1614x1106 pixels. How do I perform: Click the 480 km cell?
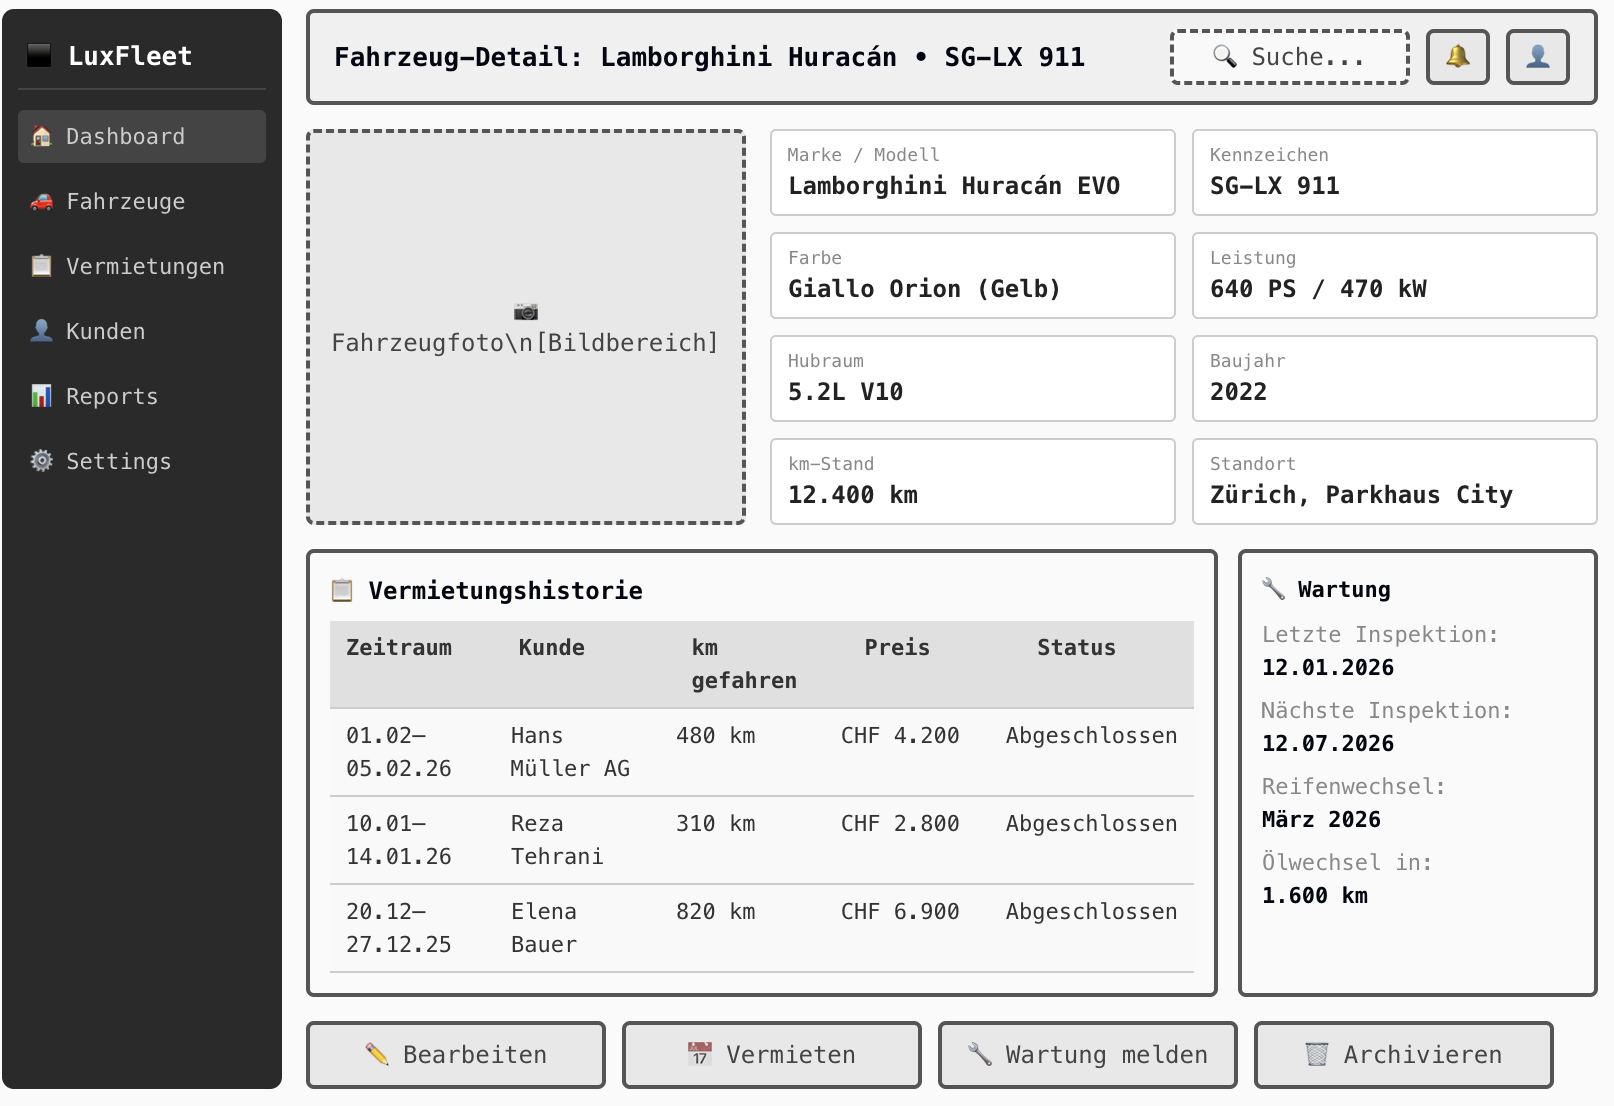pos(716,735)
